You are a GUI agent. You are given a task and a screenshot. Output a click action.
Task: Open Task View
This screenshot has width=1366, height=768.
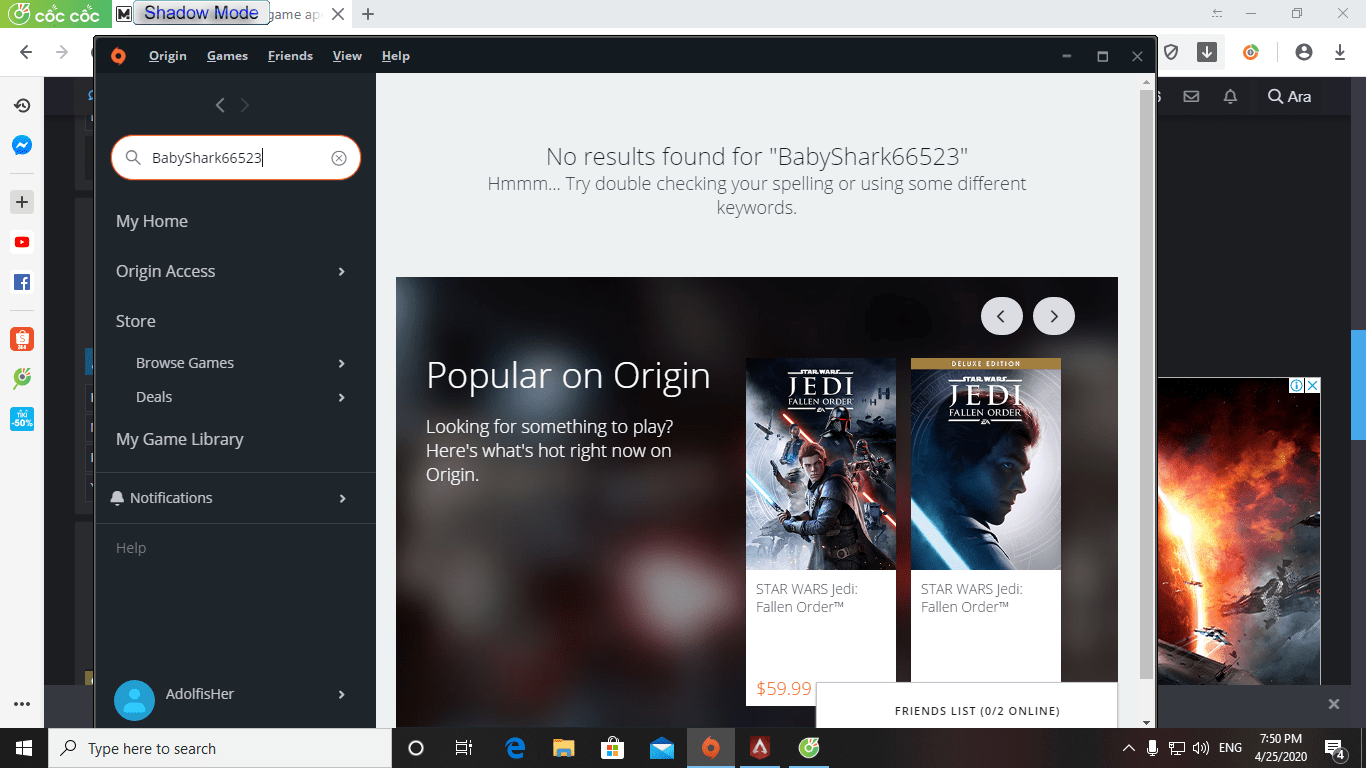464,748
